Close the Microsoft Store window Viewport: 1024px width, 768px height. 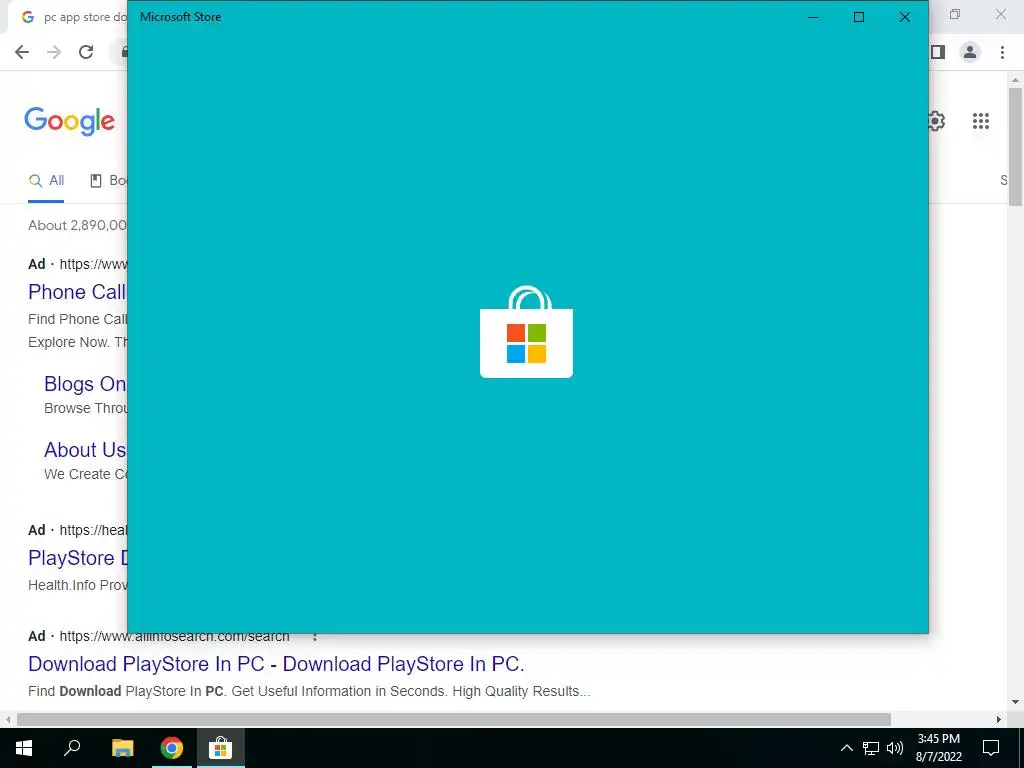point(904,17)
